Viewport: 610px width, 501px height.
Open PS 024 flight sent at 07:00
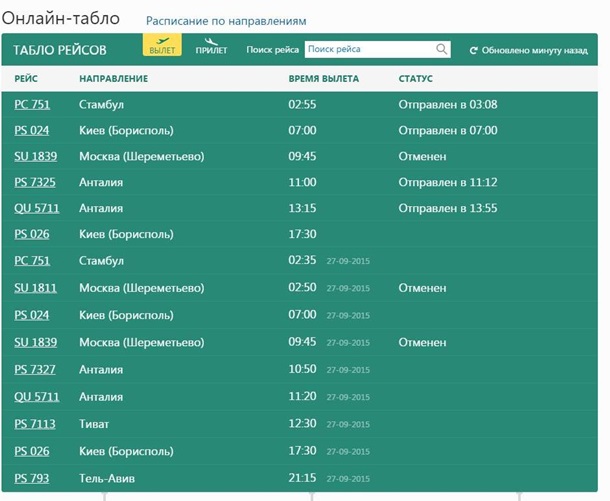click(31, 130)
